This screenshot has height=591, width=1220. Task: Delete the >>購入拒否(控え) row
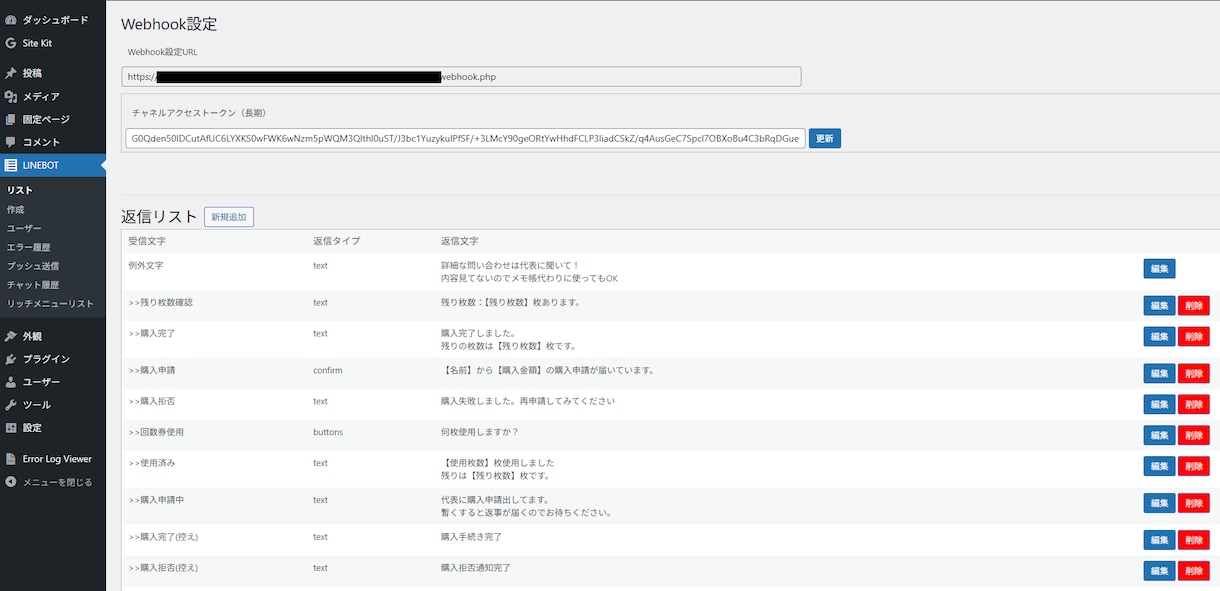[x=1194, y=571]
